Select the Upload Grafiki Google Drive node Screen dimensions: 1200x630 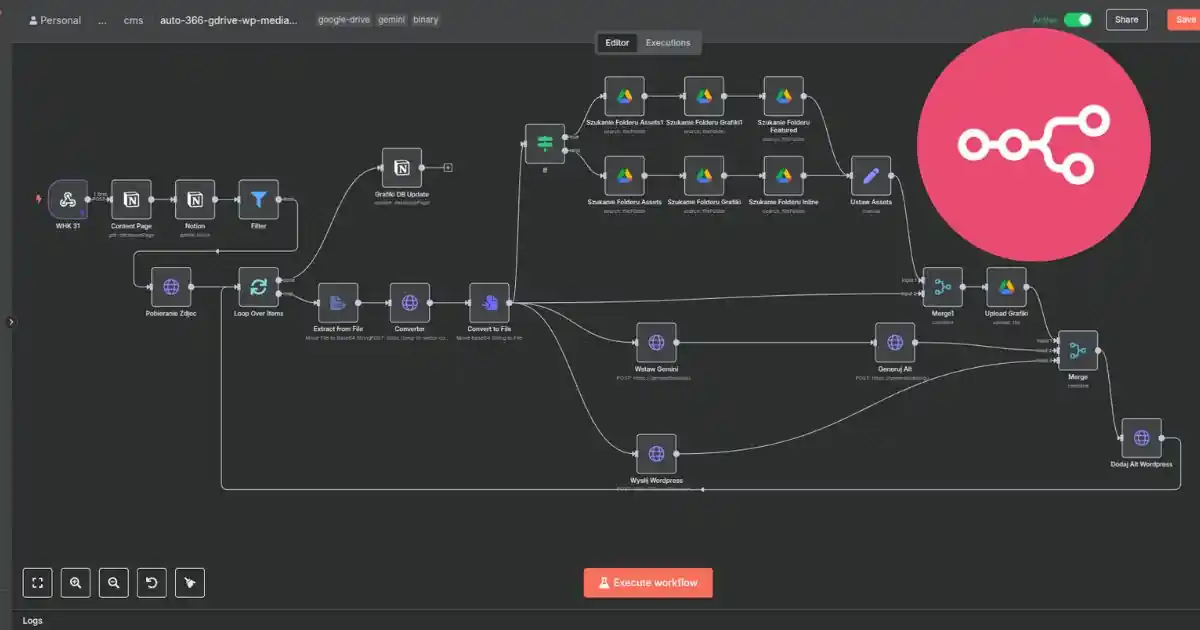[x=1006, y=287]
